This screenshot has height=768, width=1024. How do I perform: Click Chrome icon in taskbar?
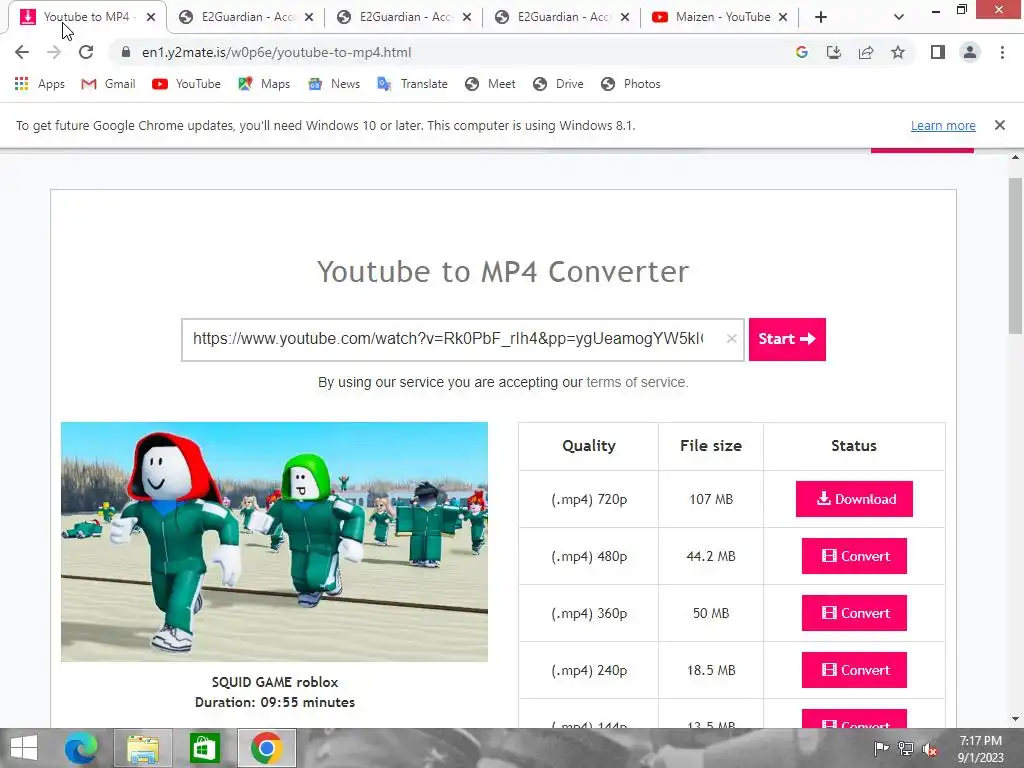266,748
